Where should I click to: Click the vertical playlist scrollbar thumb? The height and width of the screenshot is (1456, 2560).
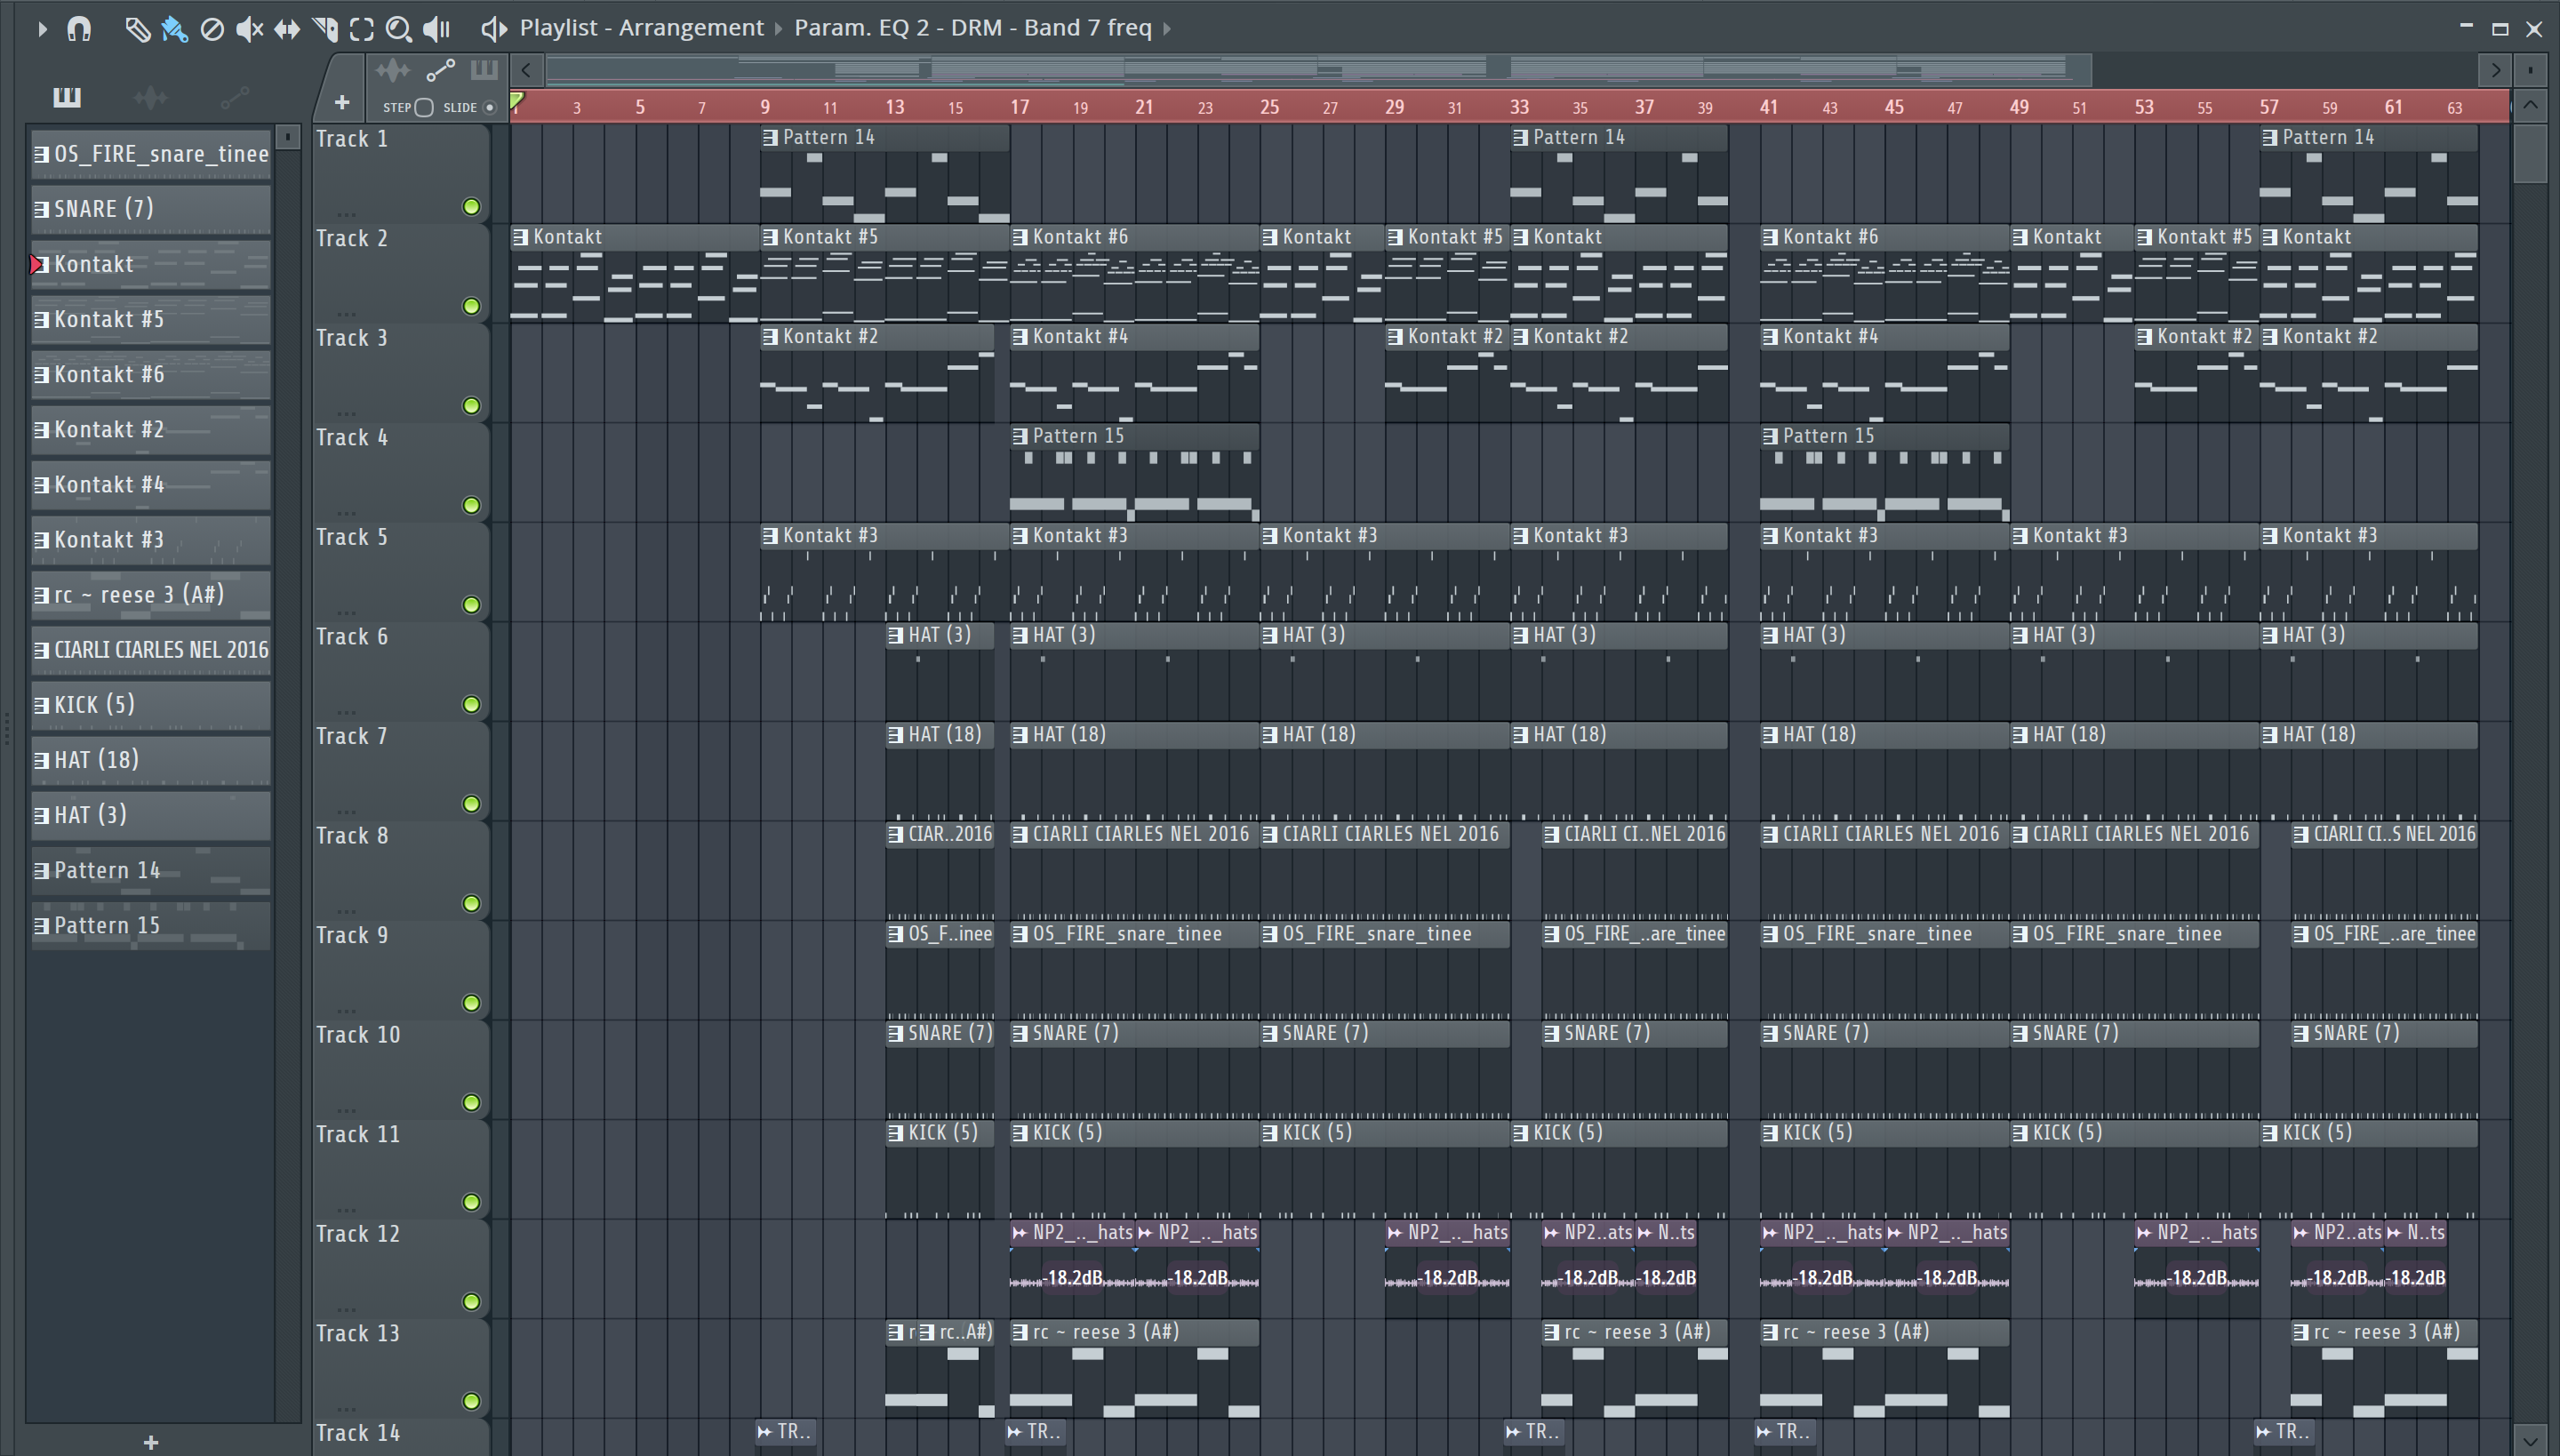coord(2530,152)
